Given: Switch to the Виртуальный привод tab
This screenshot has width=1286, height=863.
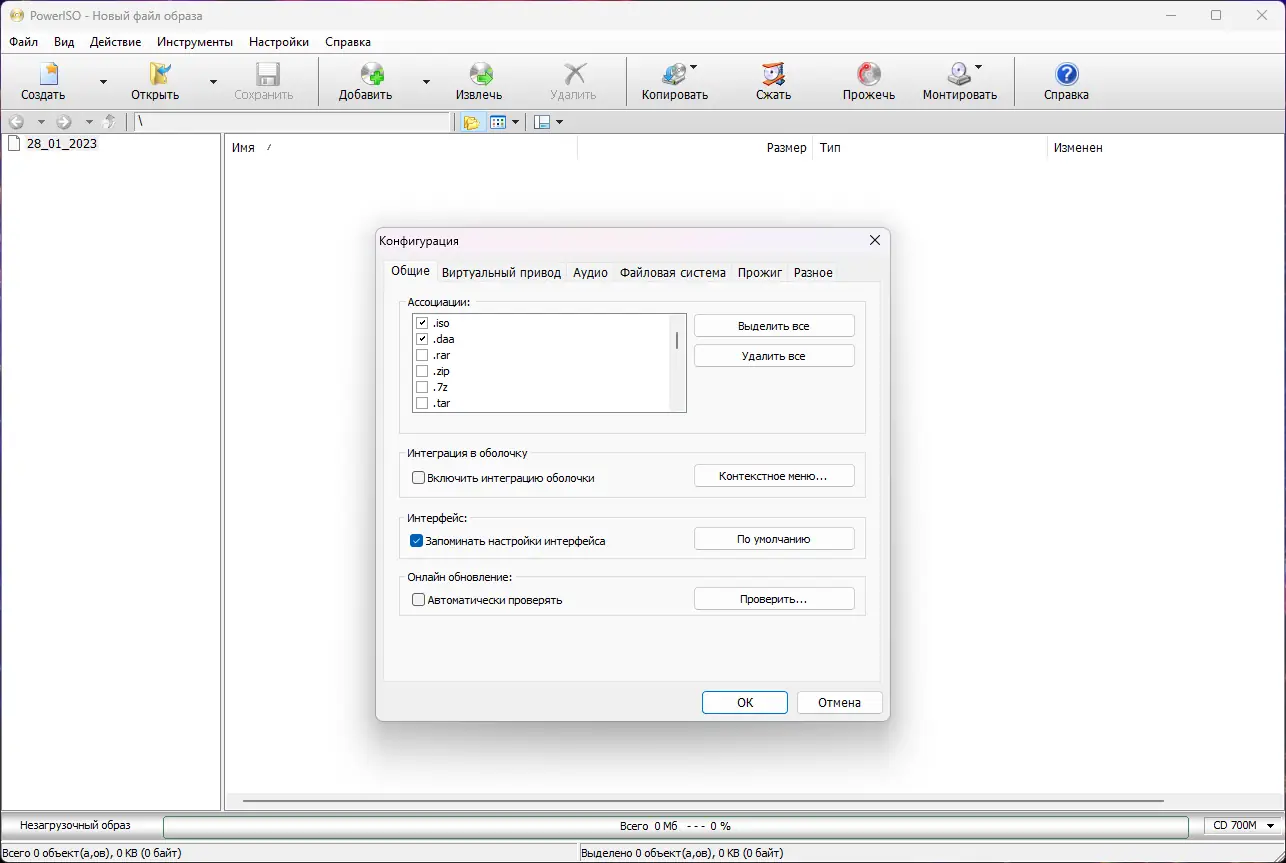Looking at the screenshot, I should [501, 273].
